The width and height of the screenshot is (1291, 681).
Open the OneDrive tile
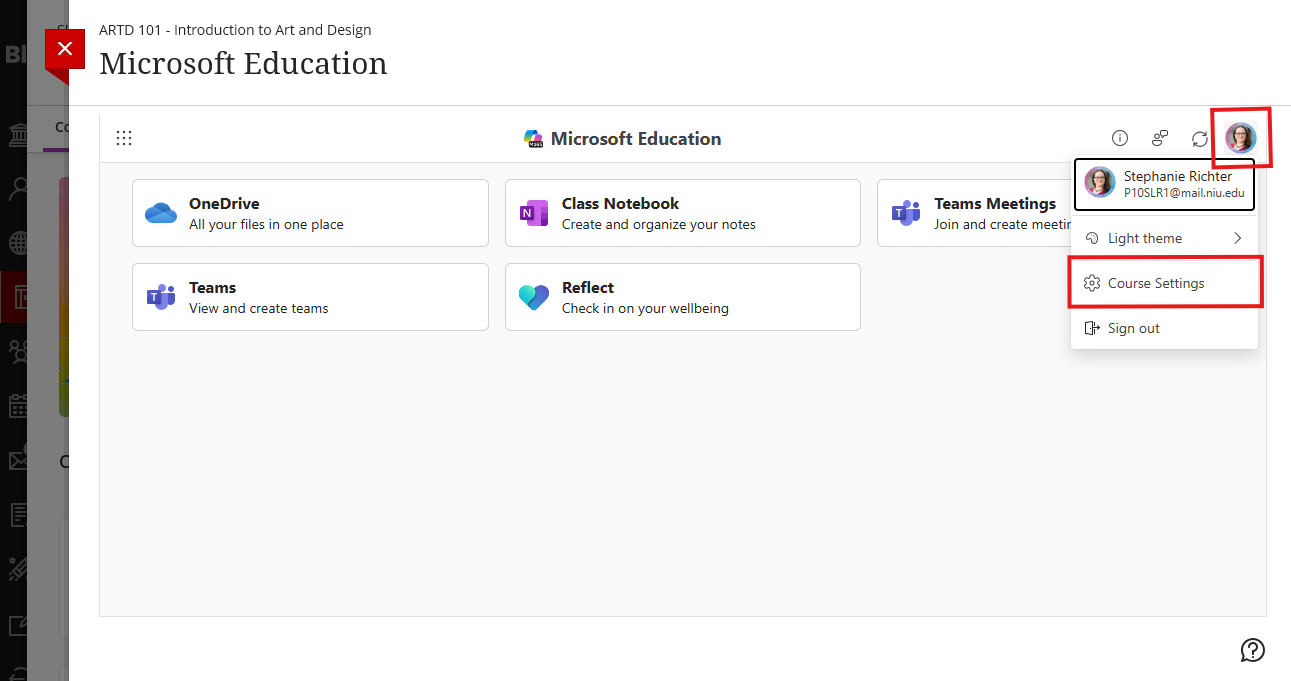pyautogui.click(x=310, y=213)
